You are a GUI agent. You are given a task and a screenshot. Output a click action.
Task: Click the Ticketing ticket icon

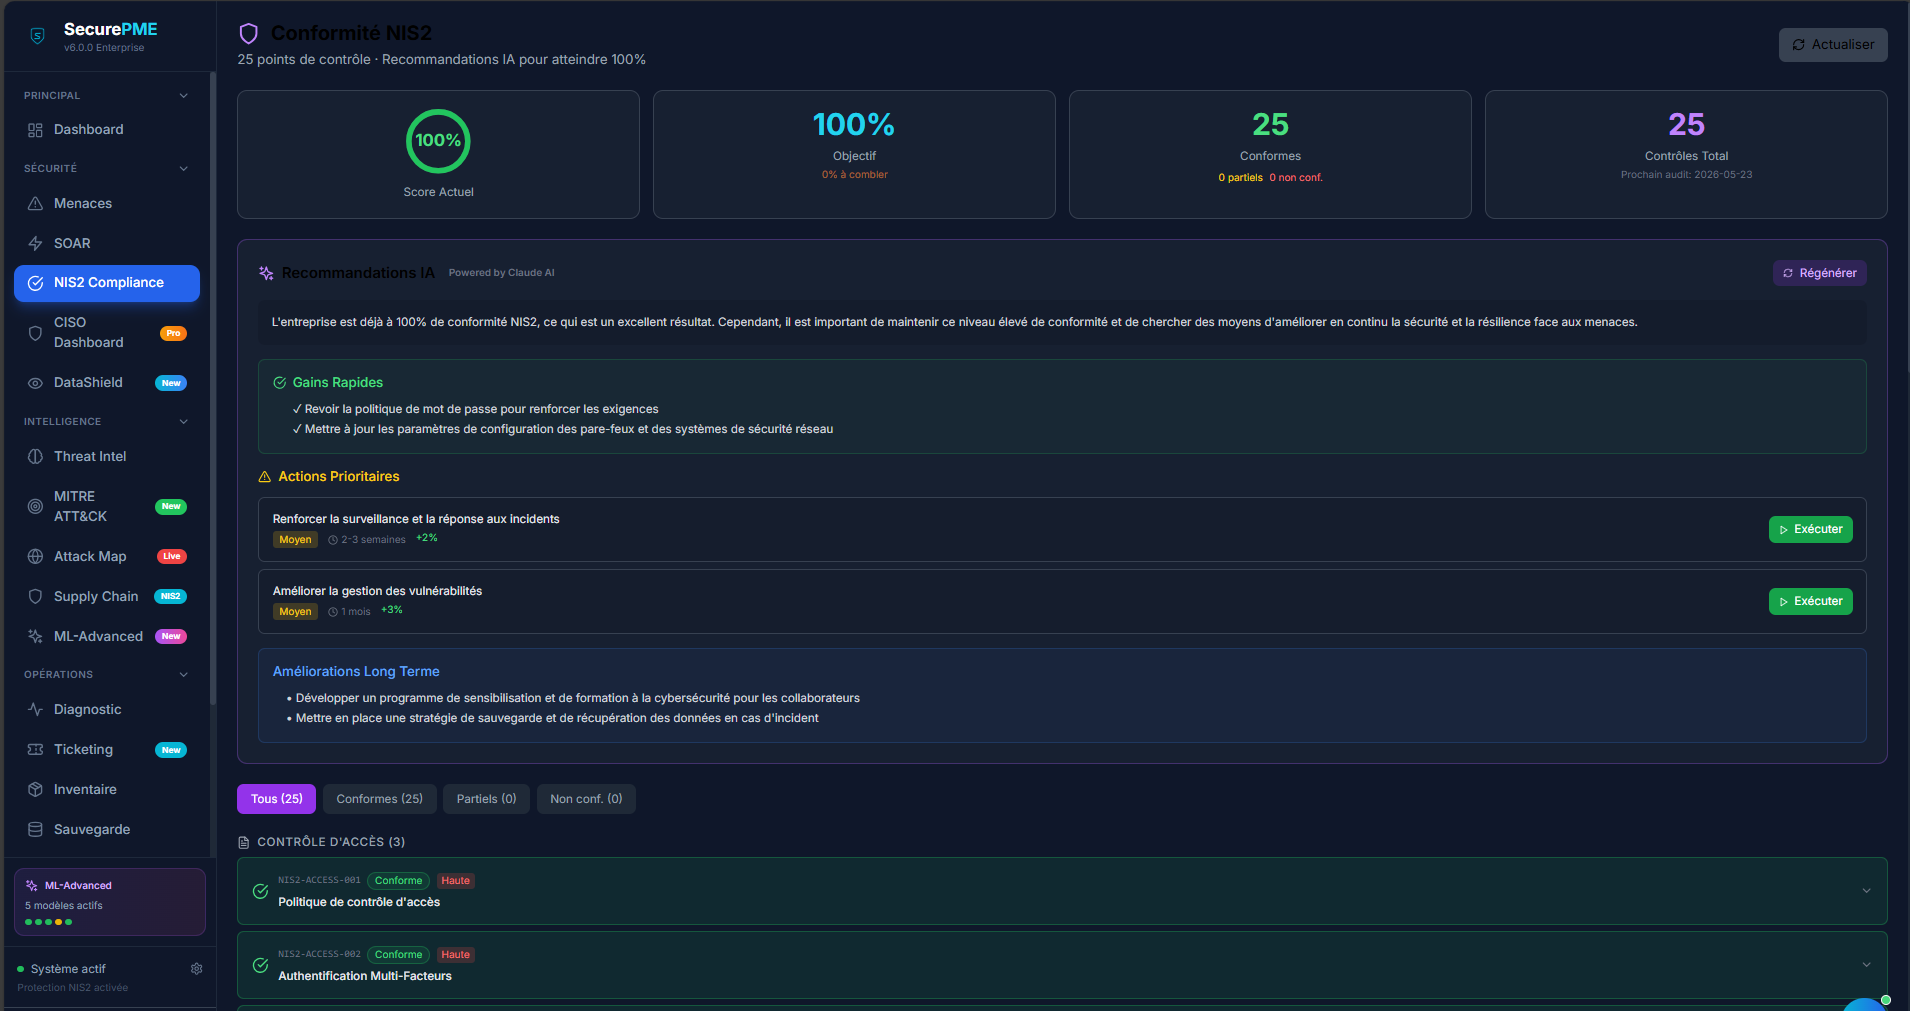coord(35,750)
